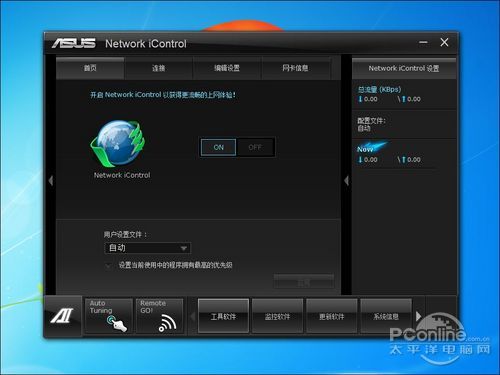
Task: Open the Network iControl 设置 panel header
Action: 404,68
